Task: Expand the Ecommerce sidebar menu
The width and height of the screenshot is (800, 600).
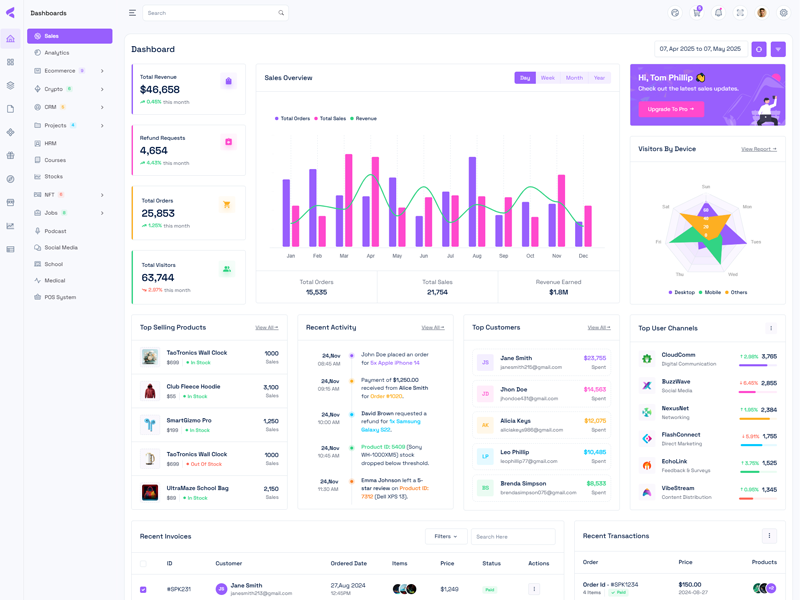Action: [x=69, y=71]
